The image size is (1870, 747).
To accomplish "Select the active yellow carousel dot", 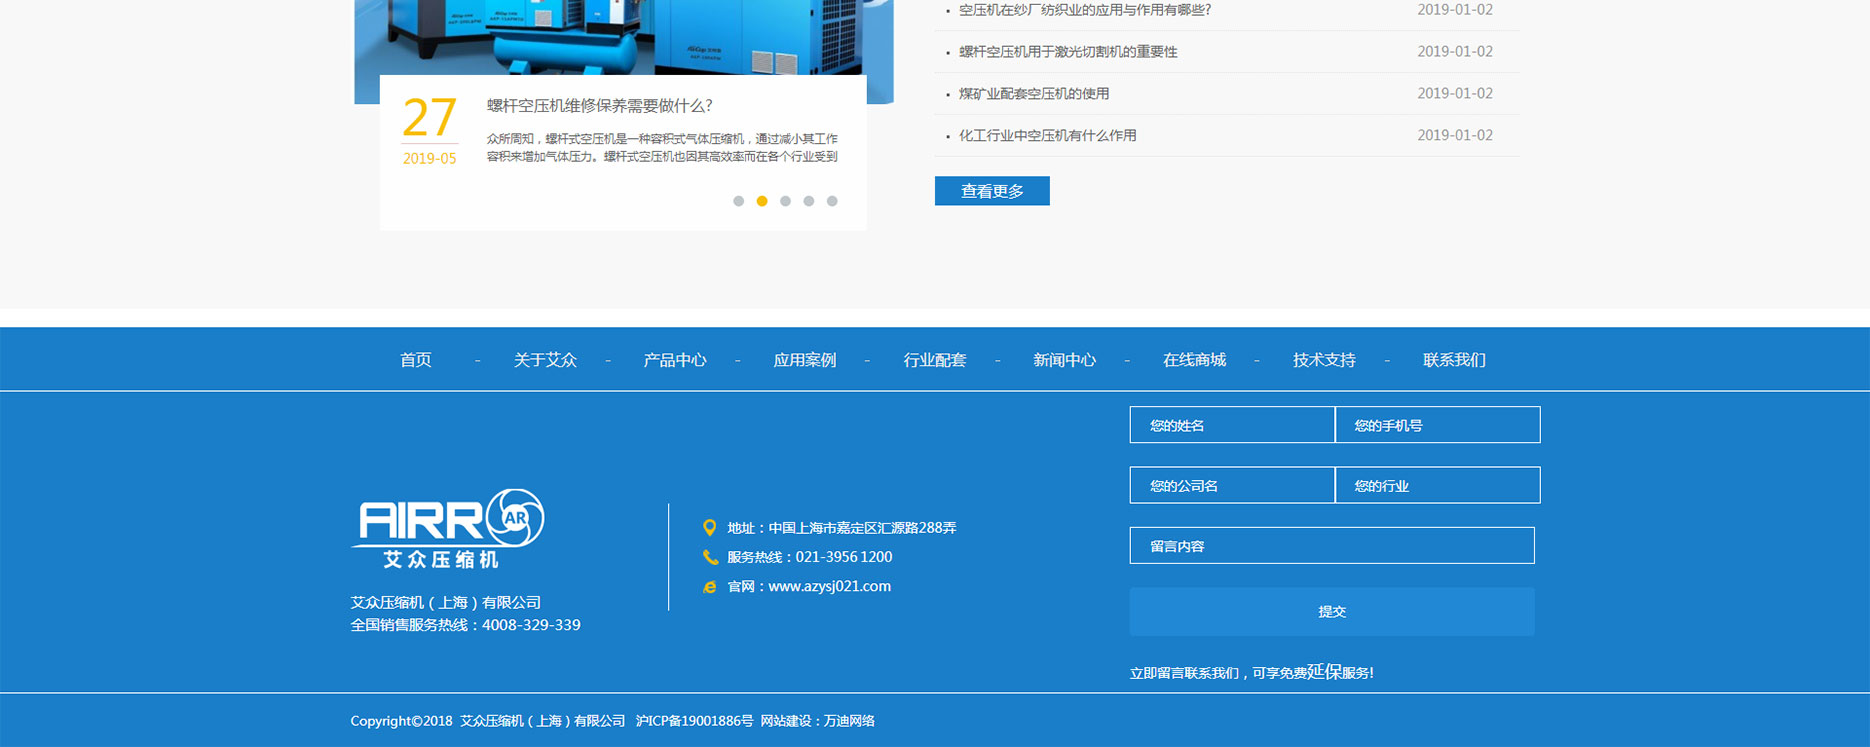I will tap(762, 201).
